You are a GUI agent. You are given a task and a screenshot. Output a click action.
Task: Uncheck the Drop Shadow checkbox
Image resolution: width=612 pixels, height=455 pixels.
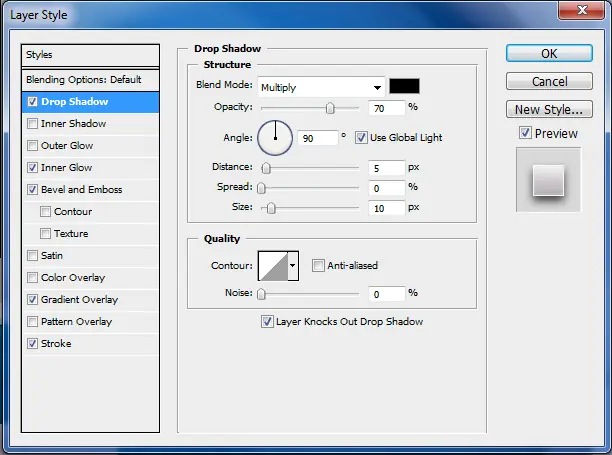[32, 102]
